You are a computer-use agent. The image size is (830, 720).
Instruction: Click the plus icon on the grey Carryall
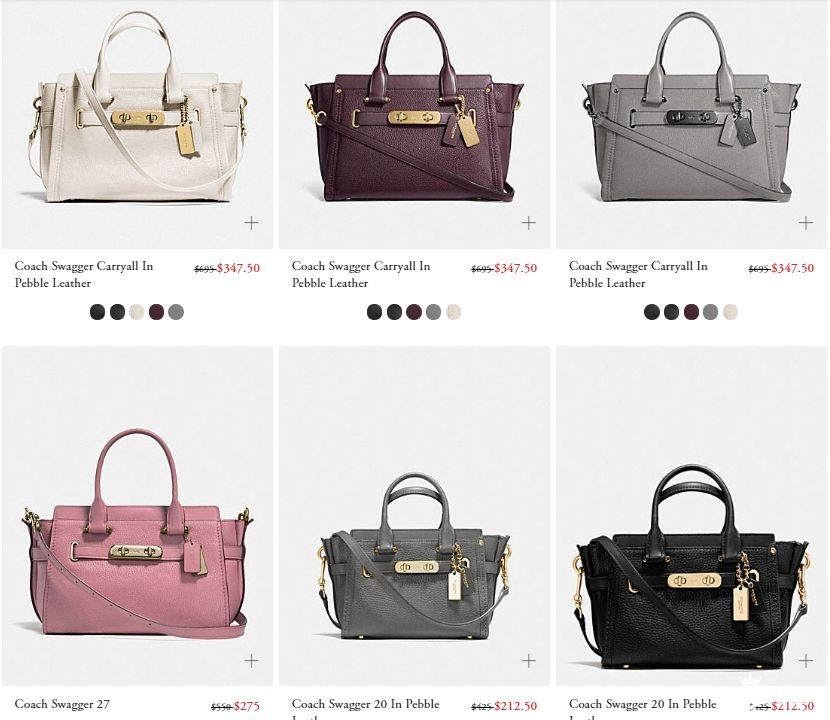point(806,223)
